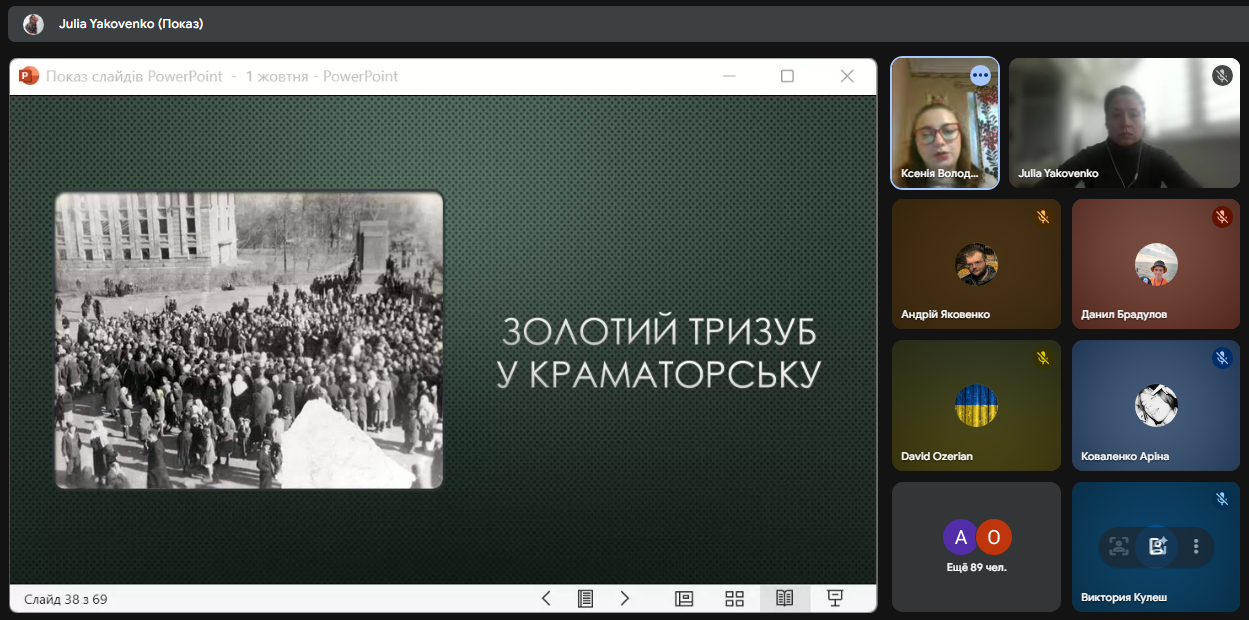The width and height of the screenshot is (1249, 620).
Task: Go to the previous slide arrow
Action: tap(546, 598)
